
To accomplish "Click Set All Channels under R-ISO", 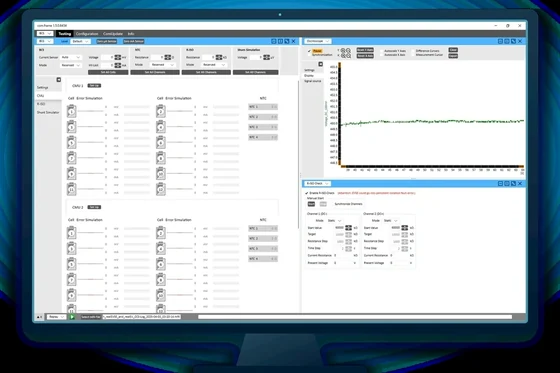I will (x=206, y=72).
